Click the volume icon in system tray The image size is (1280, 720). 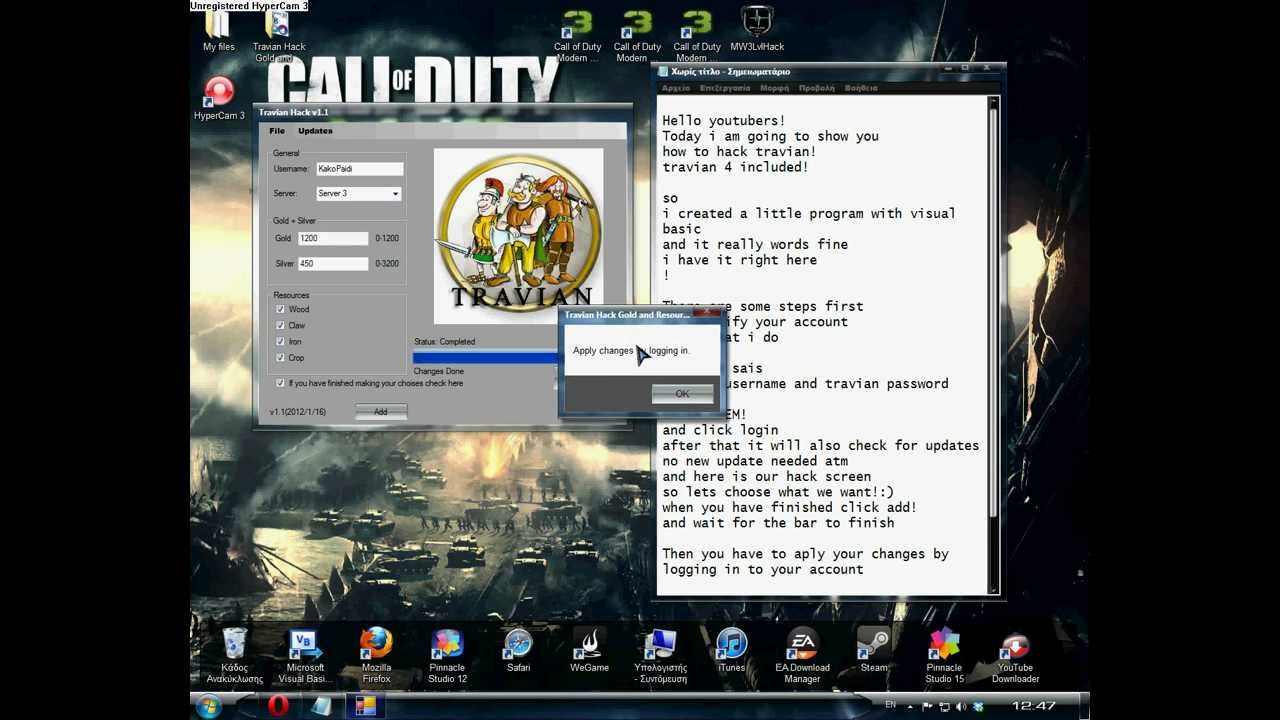pos(960,707)
